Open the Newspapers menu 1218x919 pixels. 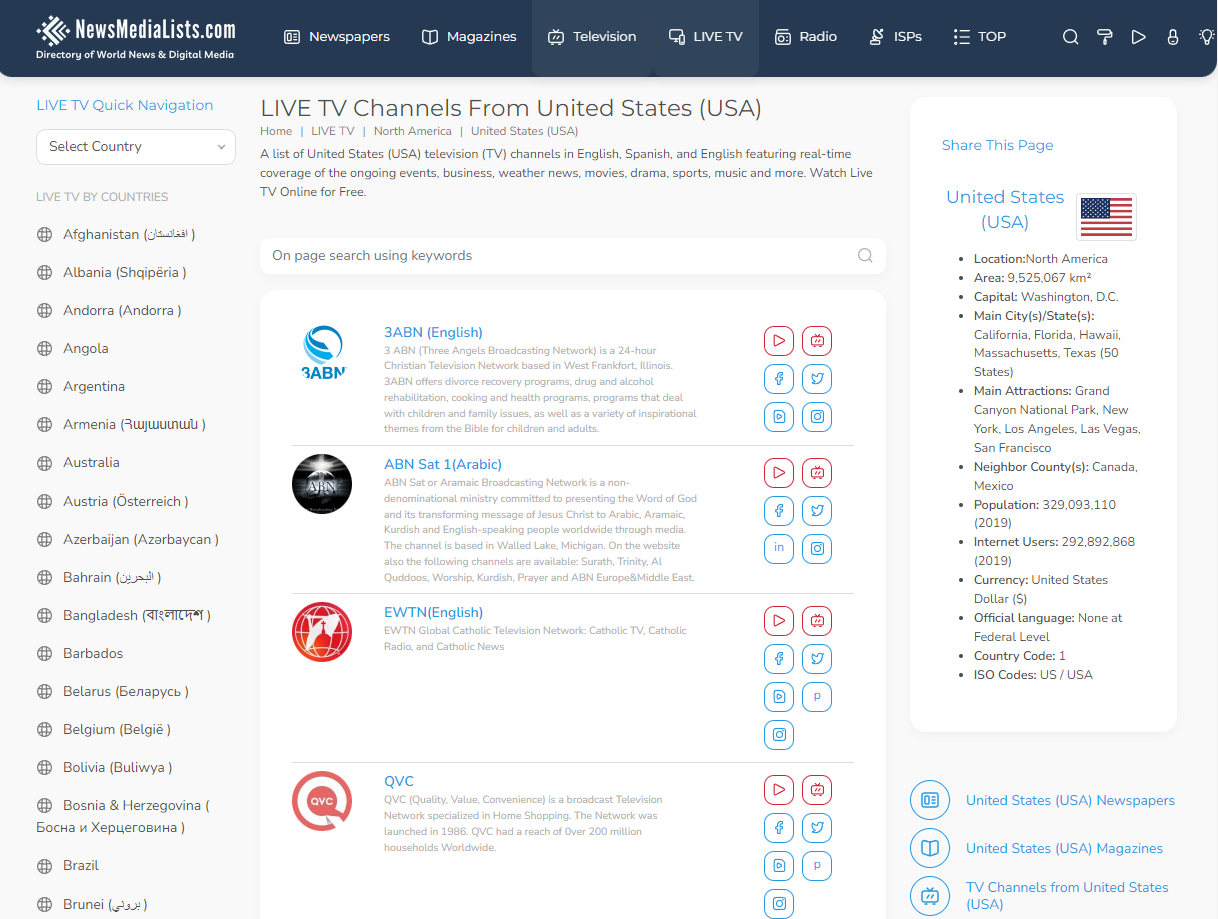tap(337, 37)
